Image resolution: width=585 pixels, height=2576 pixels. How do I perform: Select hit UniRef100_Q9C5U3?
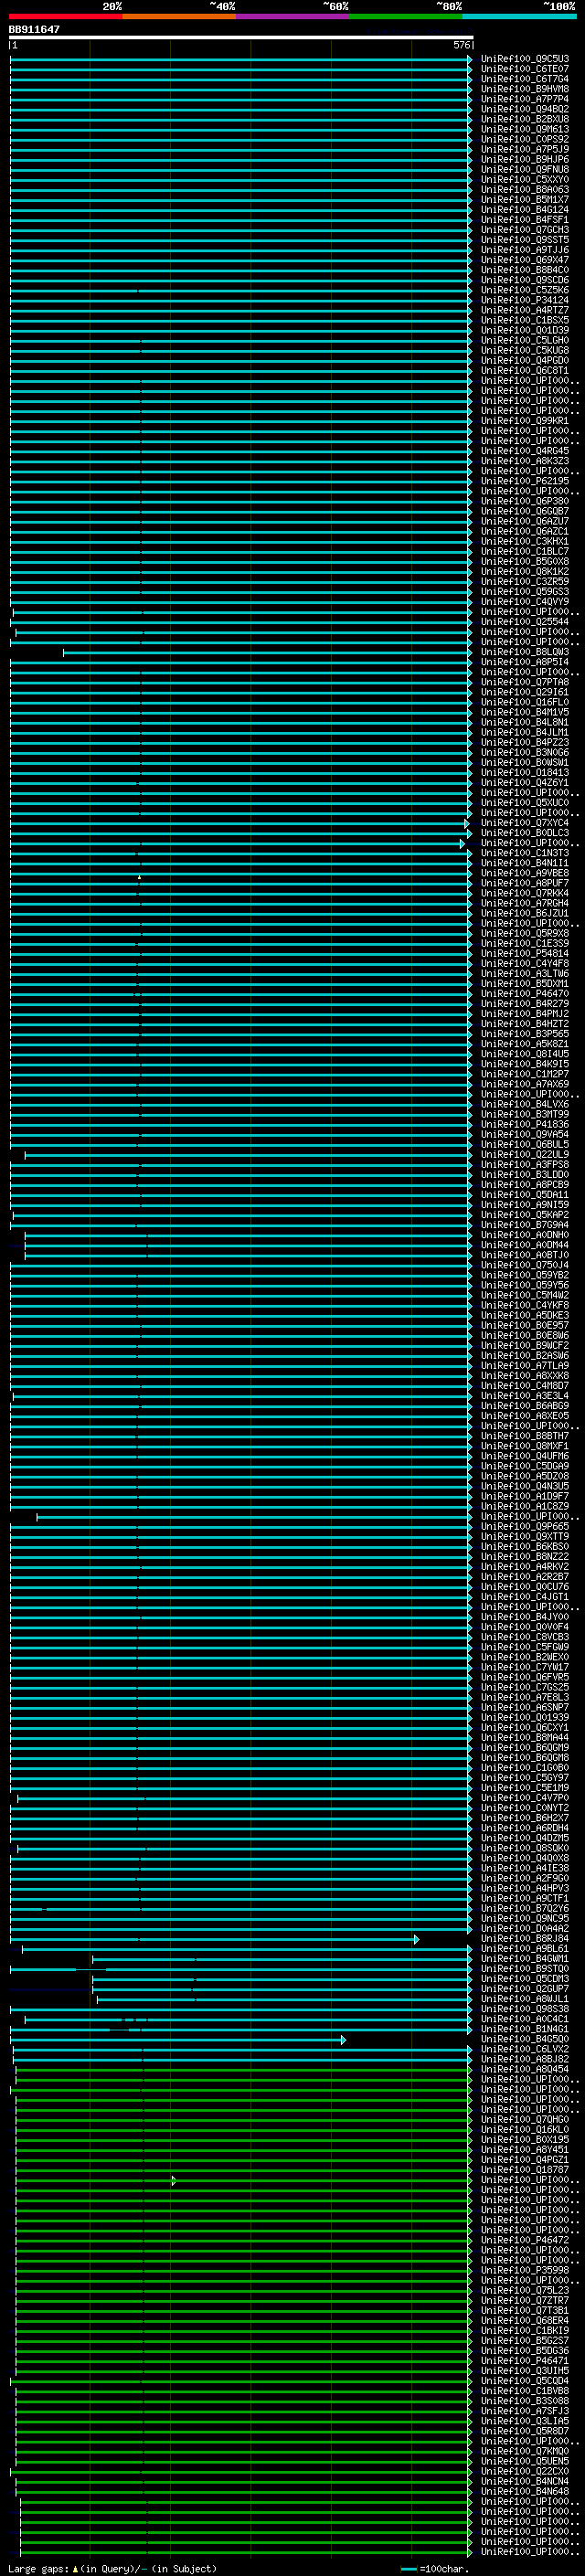[x=525, y=59]
